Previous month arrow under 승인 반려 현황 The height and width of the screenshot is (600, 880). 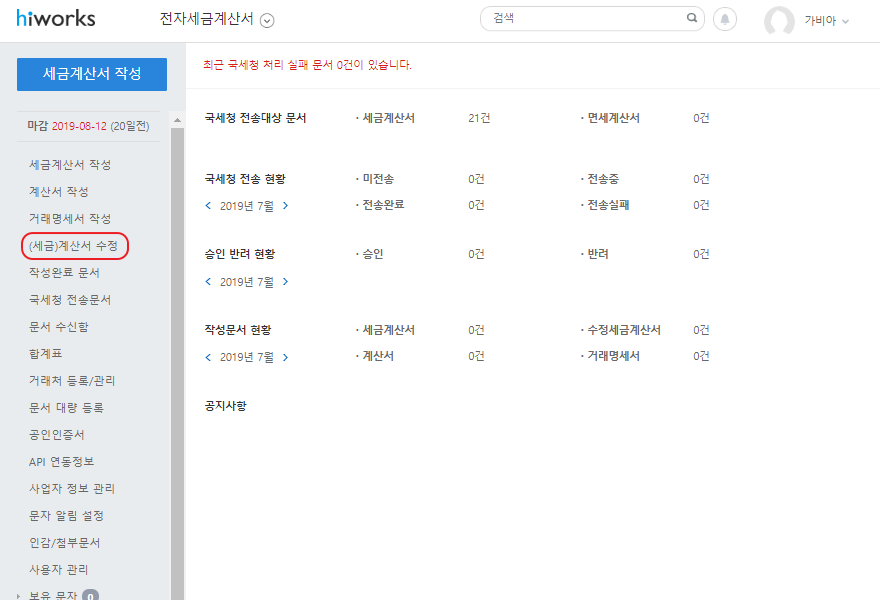coord(208,281)
